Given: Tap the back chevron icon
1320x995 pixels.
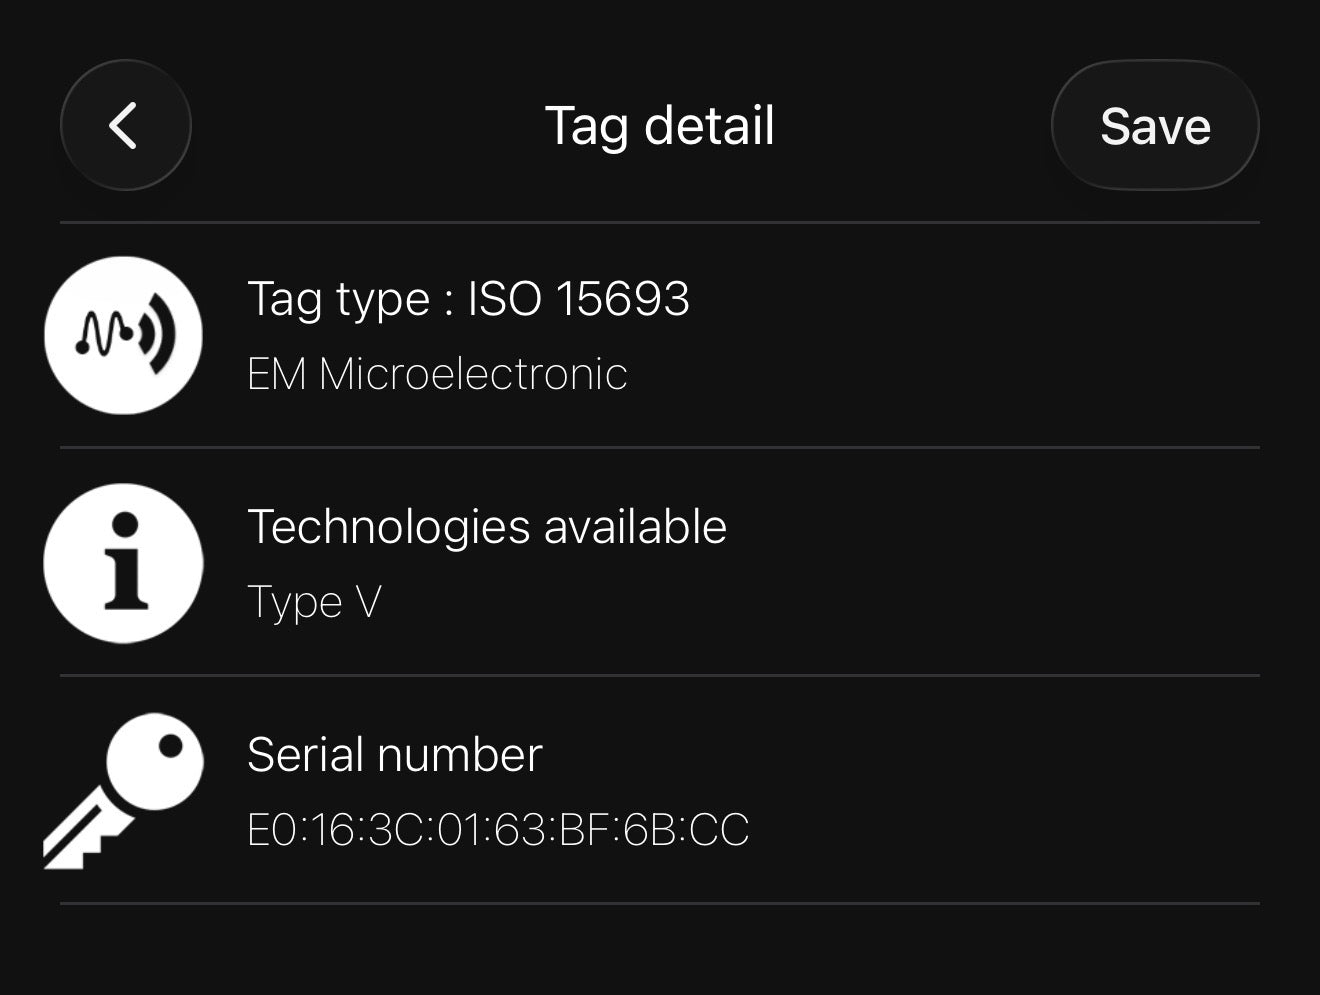Looking at the screenshot, I should (125, 126).
